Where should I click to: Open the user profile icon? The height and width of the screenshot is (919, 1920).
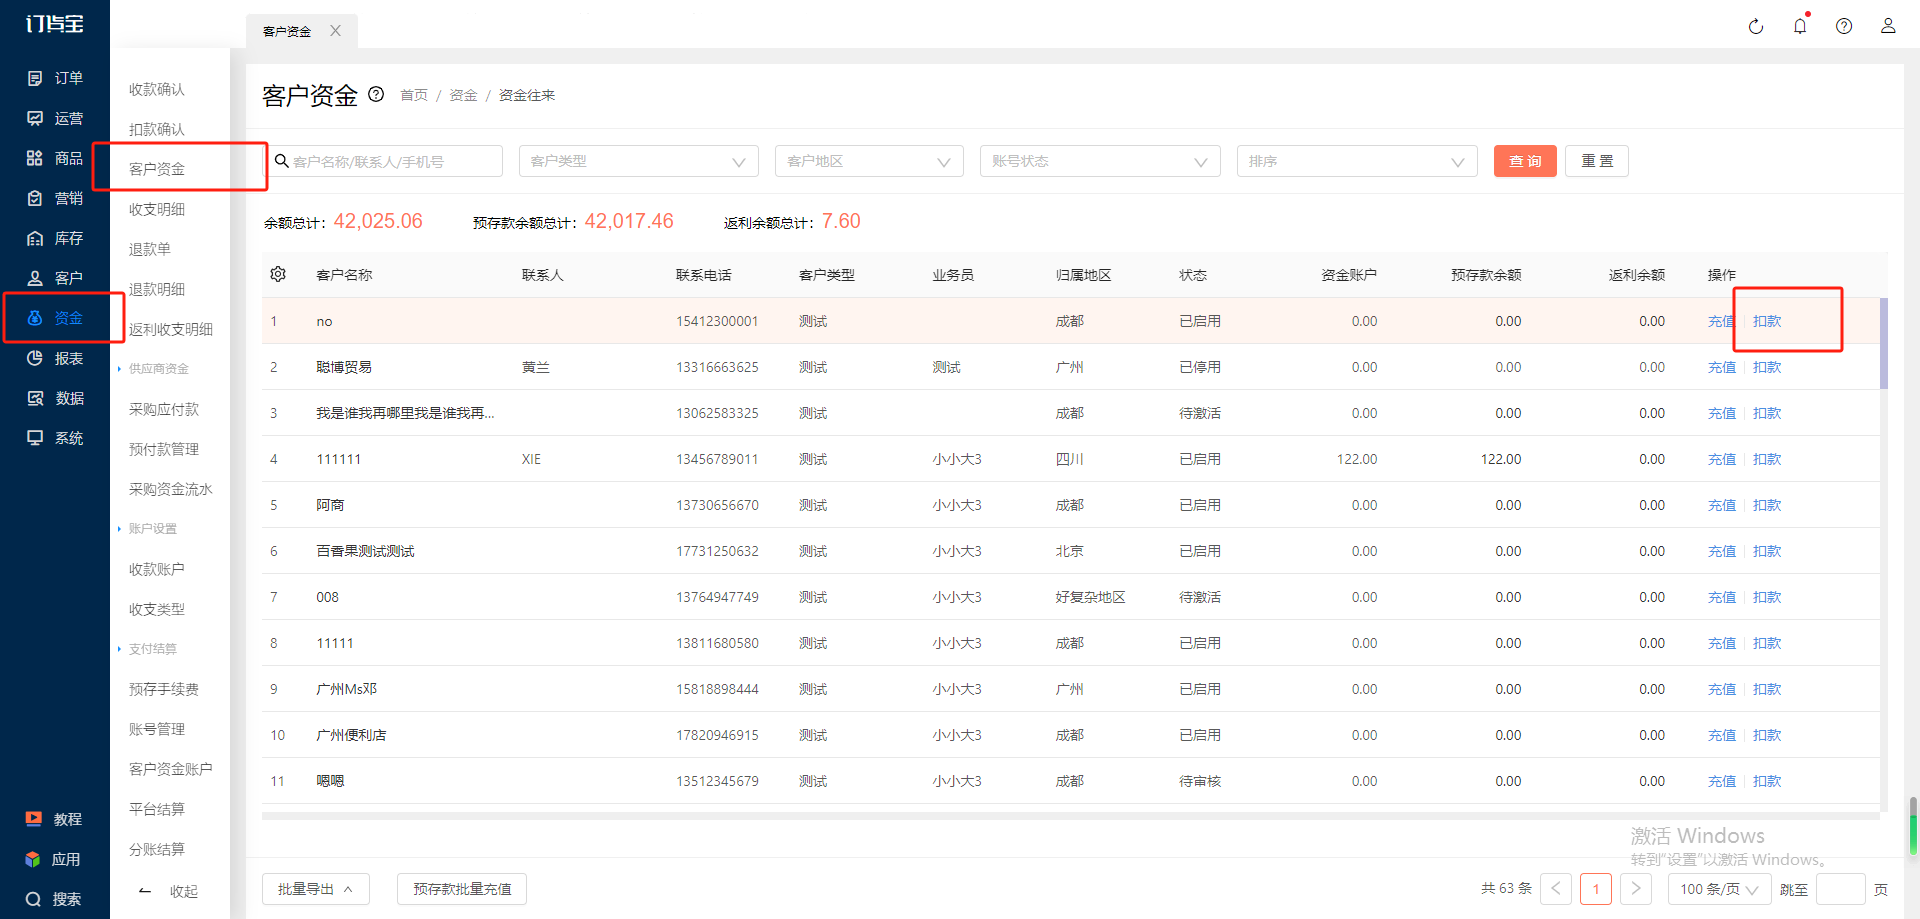pyautogui.click(x=1888, y=26)
